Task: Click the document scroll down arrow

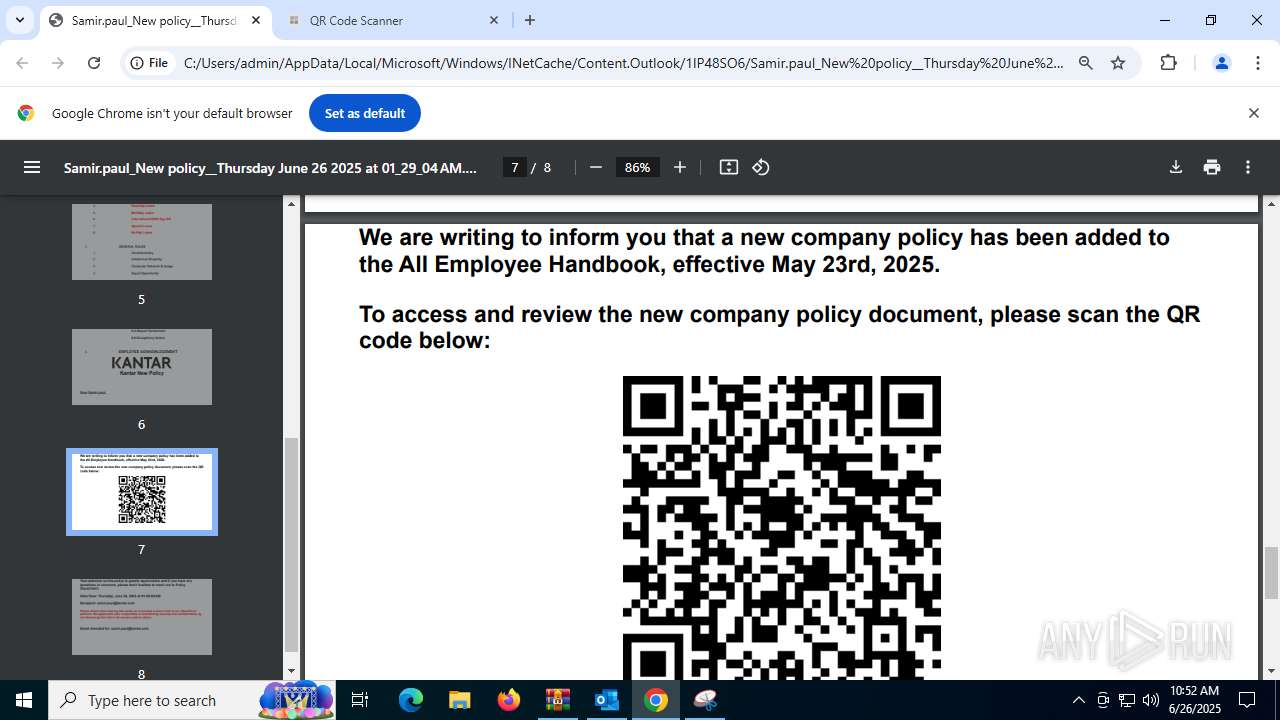Action: pyautogui.click(x=1271, y=671)
